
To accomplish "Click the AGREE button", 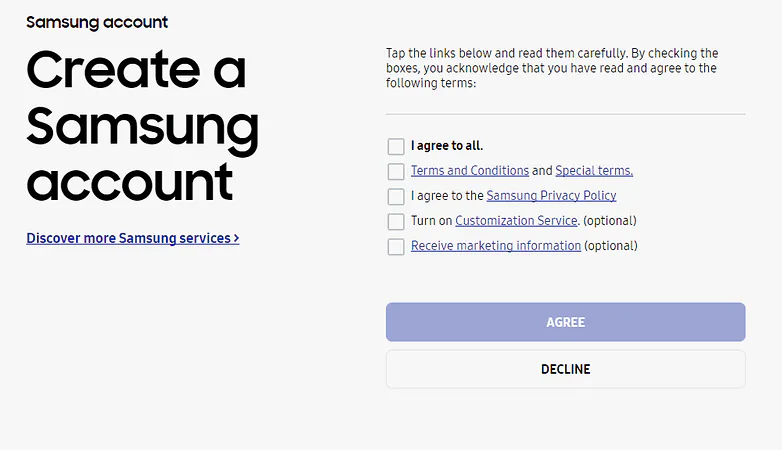I will pyautogui.click(x=566, y=322).
